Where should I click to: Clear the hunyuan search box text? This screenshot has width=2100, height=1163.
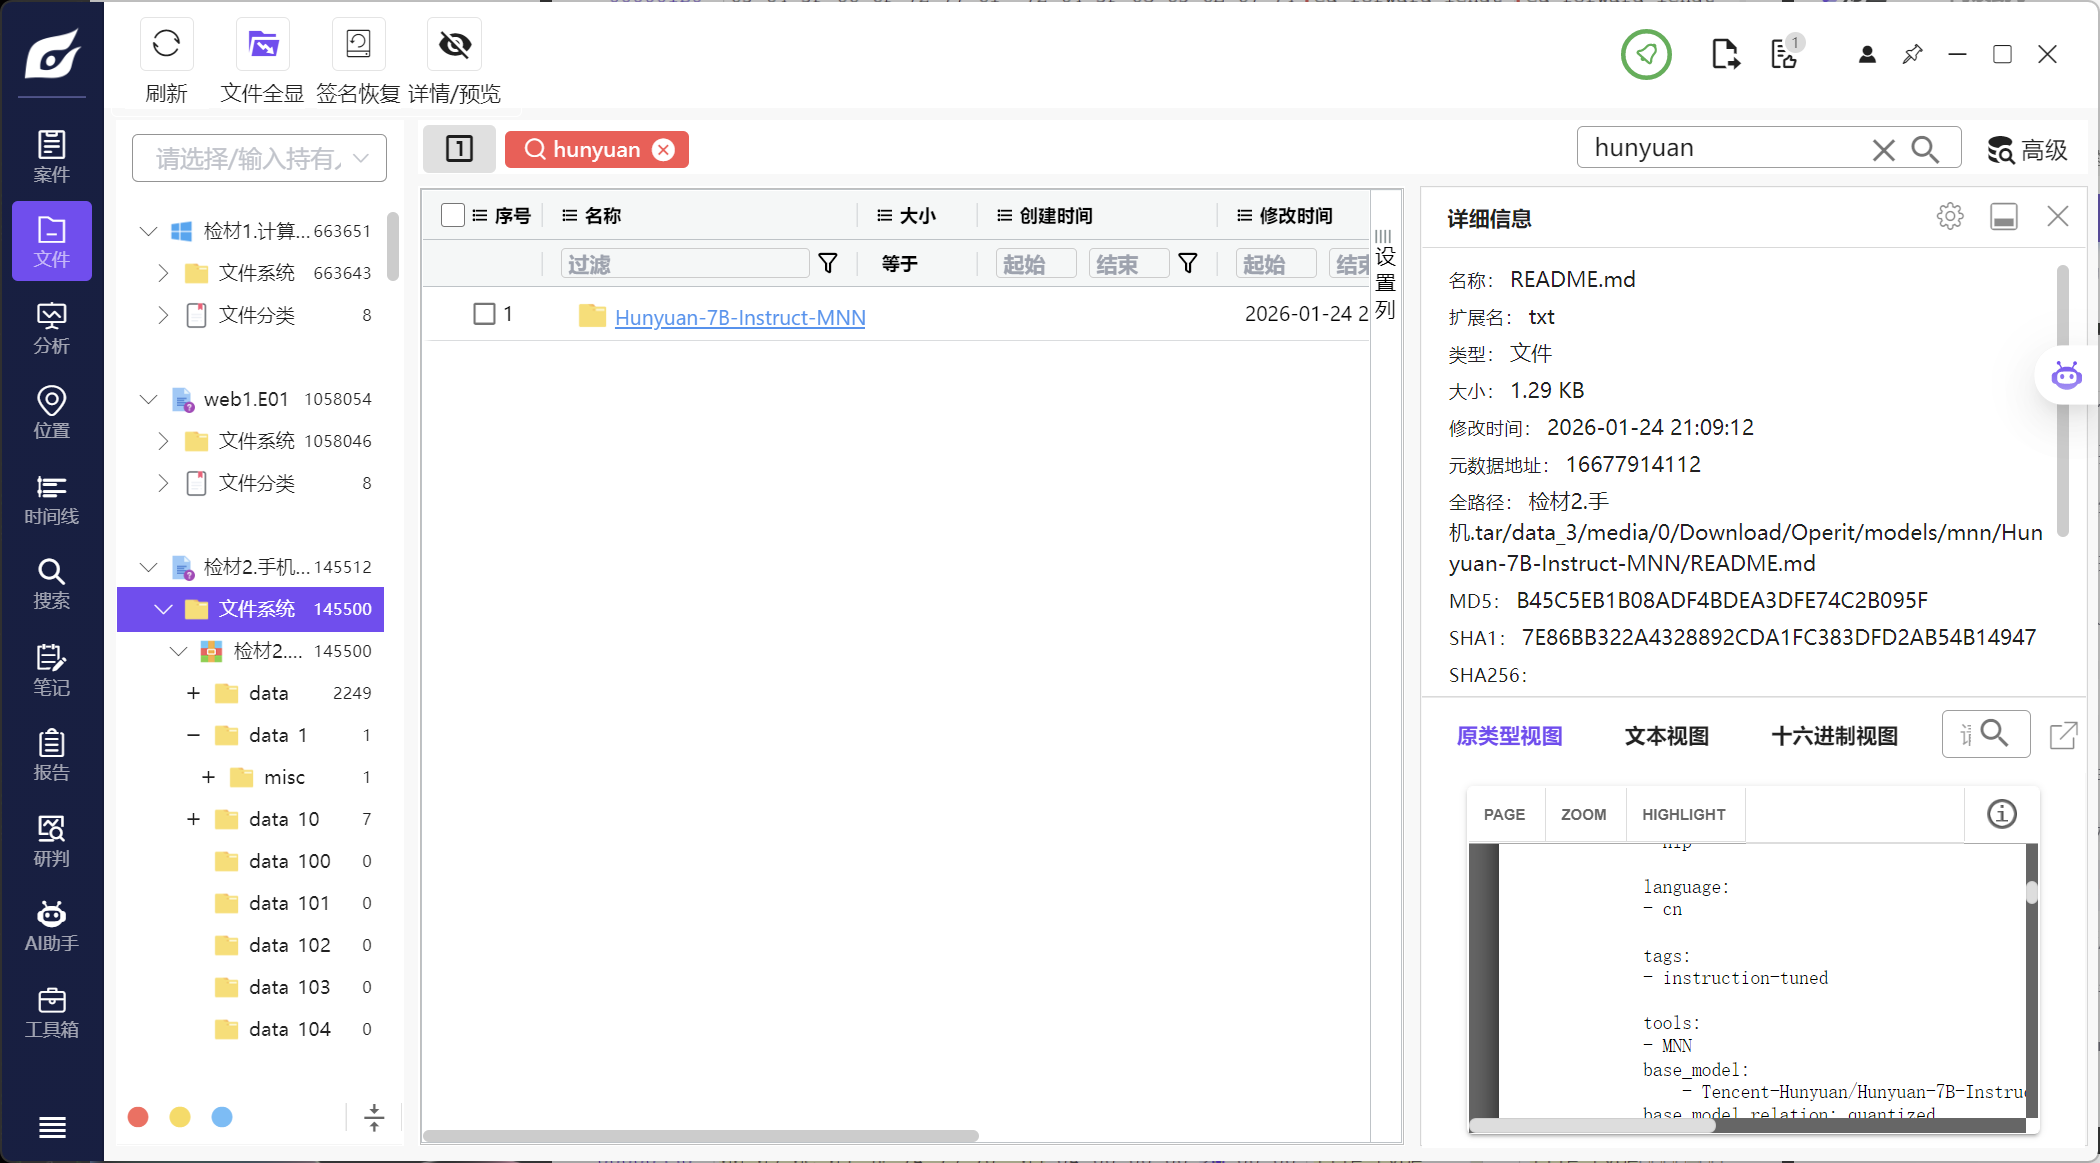point(1883,150)
